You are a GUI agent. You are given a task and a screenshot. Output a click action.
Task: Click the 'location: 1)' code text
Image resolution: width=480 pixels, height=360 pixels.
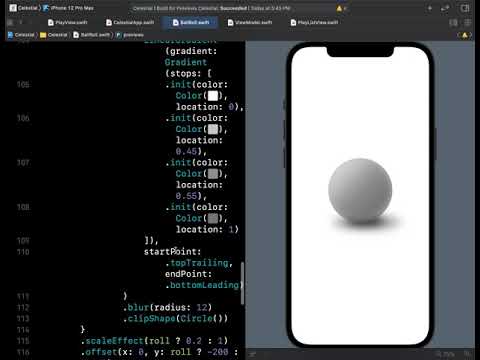[207, 229]
